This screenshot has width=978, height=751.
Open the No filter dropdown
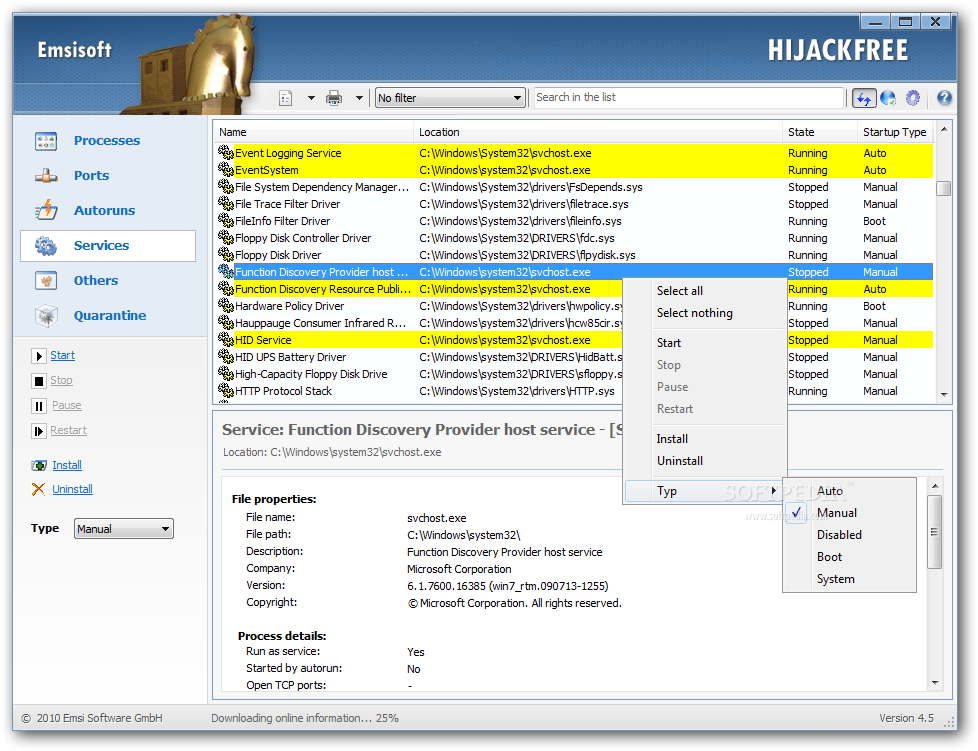point(450,98)
